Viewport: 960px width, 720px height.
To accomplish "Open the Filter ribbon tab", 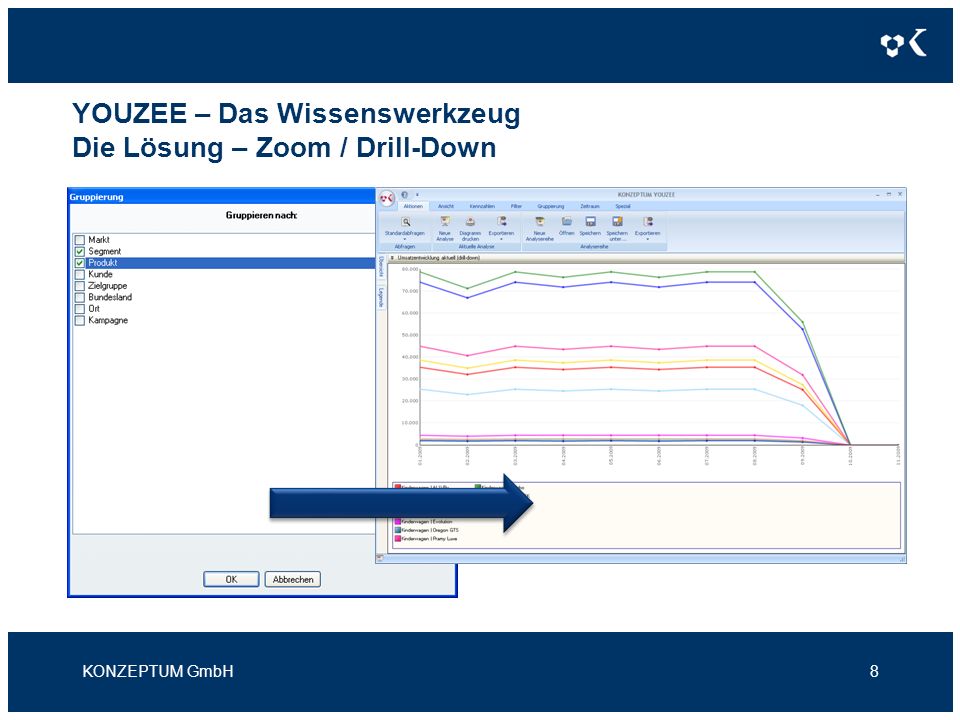I will coord(516,206).
